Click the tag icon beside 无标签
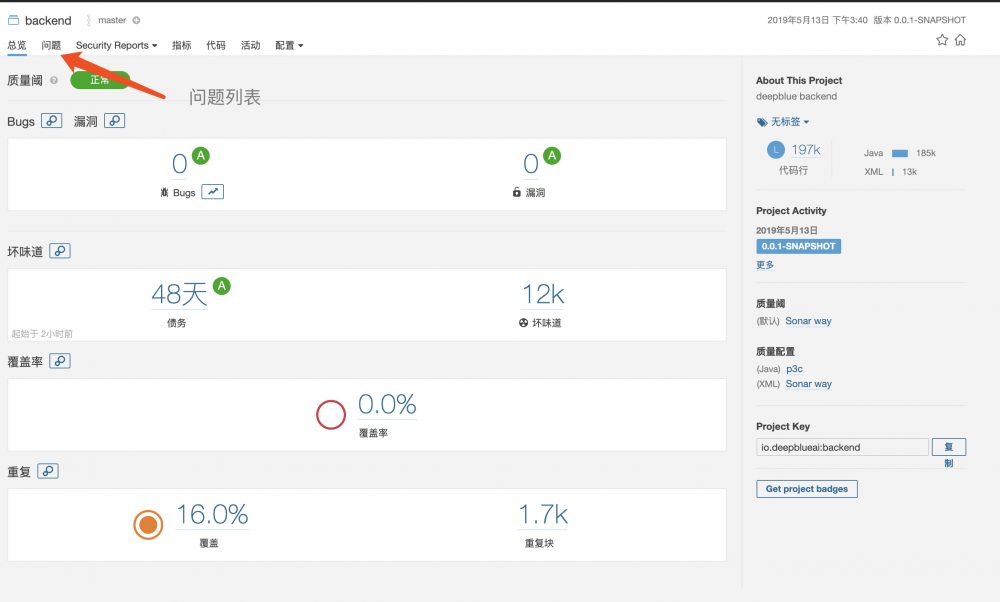 tap(761, 121)
